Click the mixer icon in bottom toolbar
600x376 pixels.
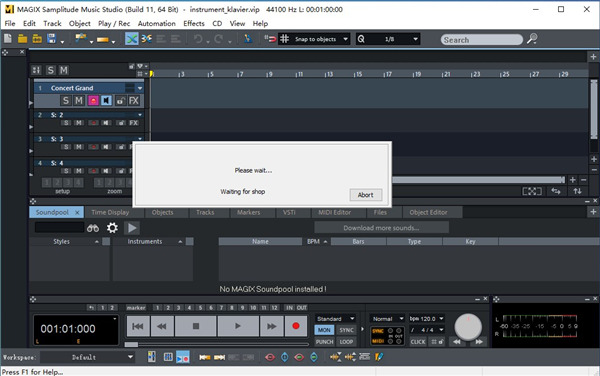click(x=168, y=357)
